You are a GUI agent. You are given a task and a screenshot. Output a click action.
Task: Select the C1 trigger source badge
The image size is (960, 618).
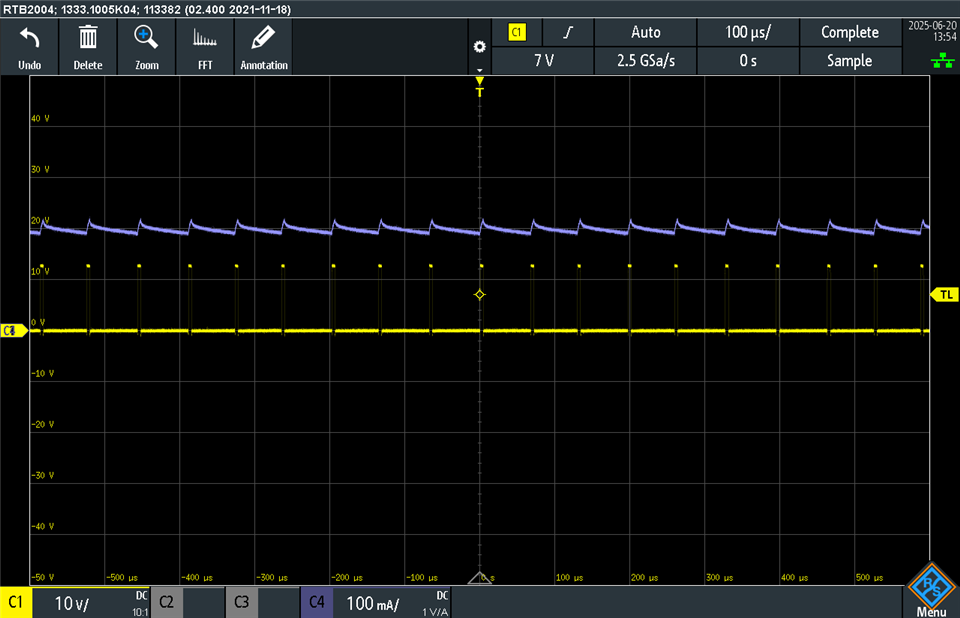[517, 32]
